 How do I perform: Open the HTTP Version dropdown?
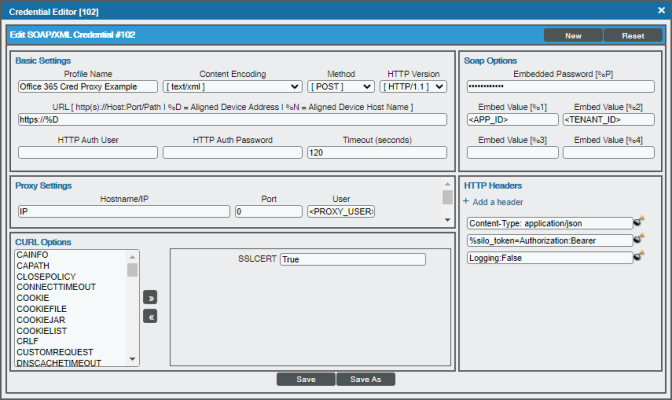[413, 87]
